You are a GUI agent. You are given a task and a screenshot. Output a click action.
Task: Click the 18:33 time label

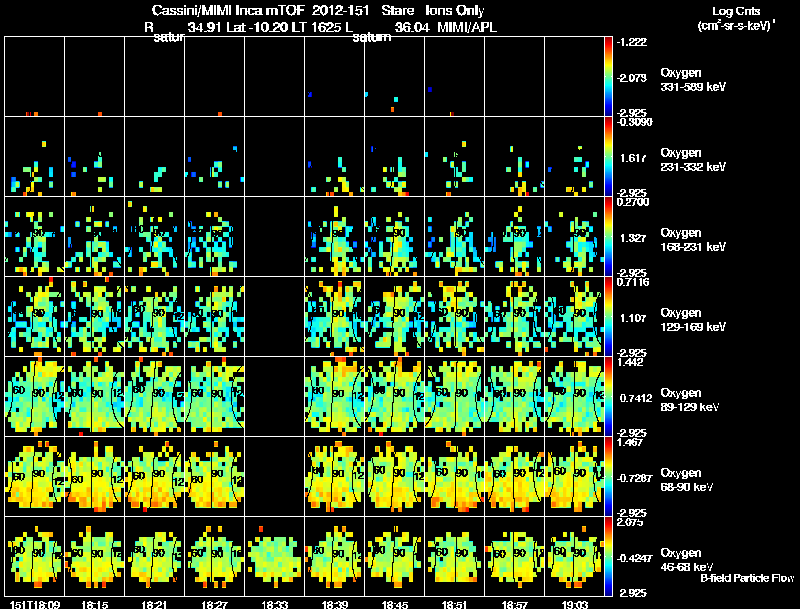[x=274, y=604]
